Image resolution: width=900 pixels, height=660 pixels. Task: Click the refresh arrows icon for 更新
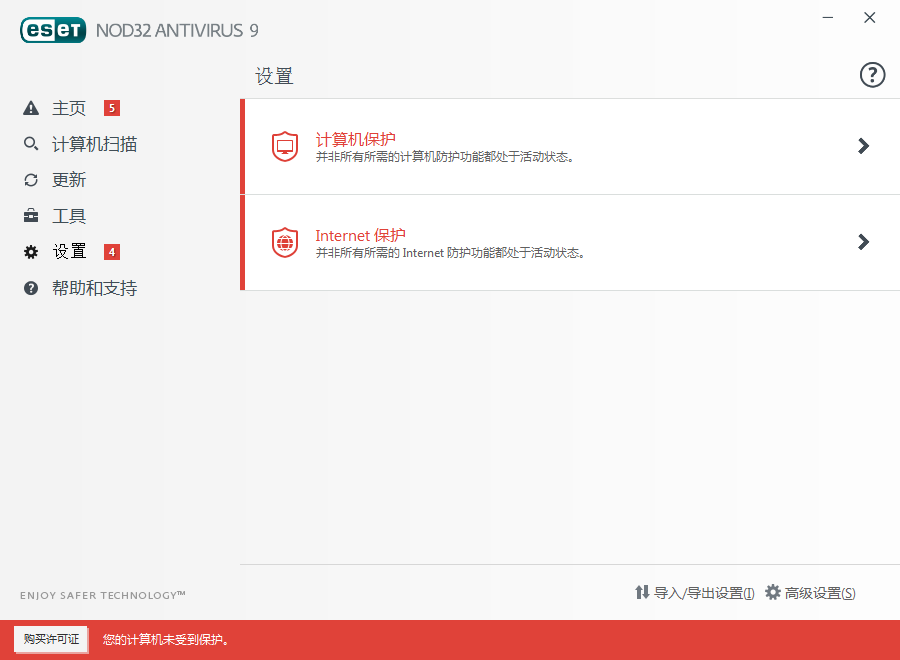click(31, 180)
